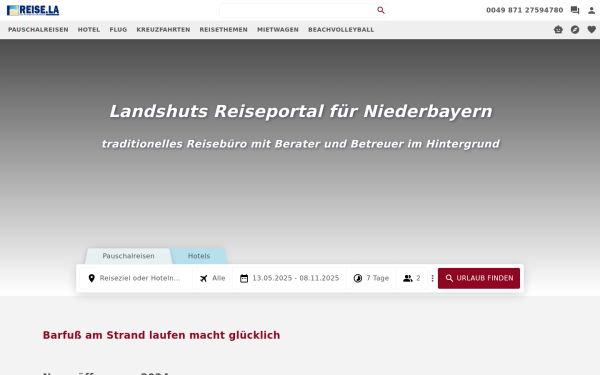Click the REISE.LA logo
This screenshot has height=375, width=600.
33,10
